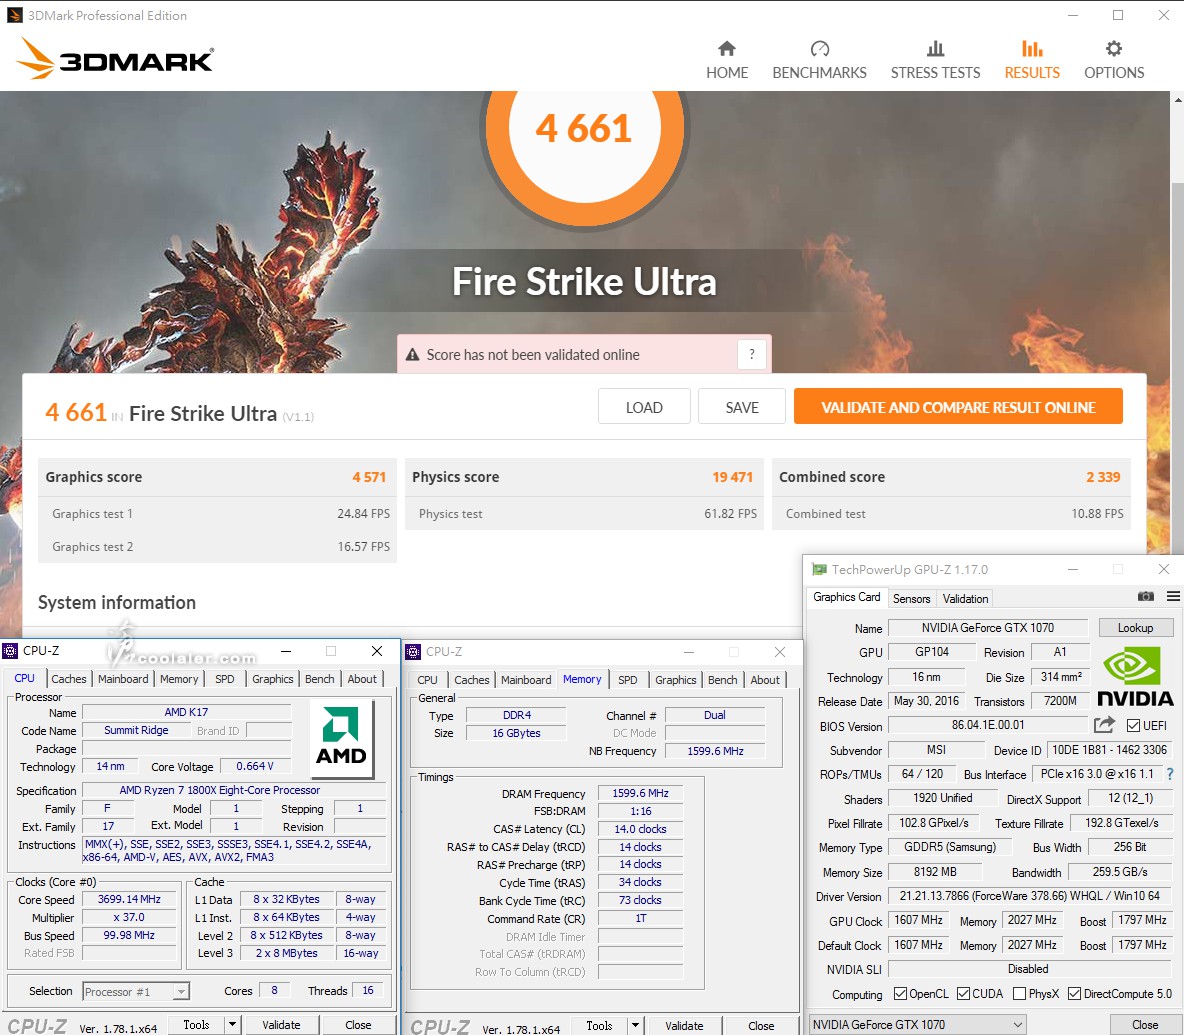The height and width of the screenshot is (1035, 1184).
Task: Click the DRAM Frequency value 1599.6 MHz in Timings
Action: pyautogui.click(x=640, y=793)
